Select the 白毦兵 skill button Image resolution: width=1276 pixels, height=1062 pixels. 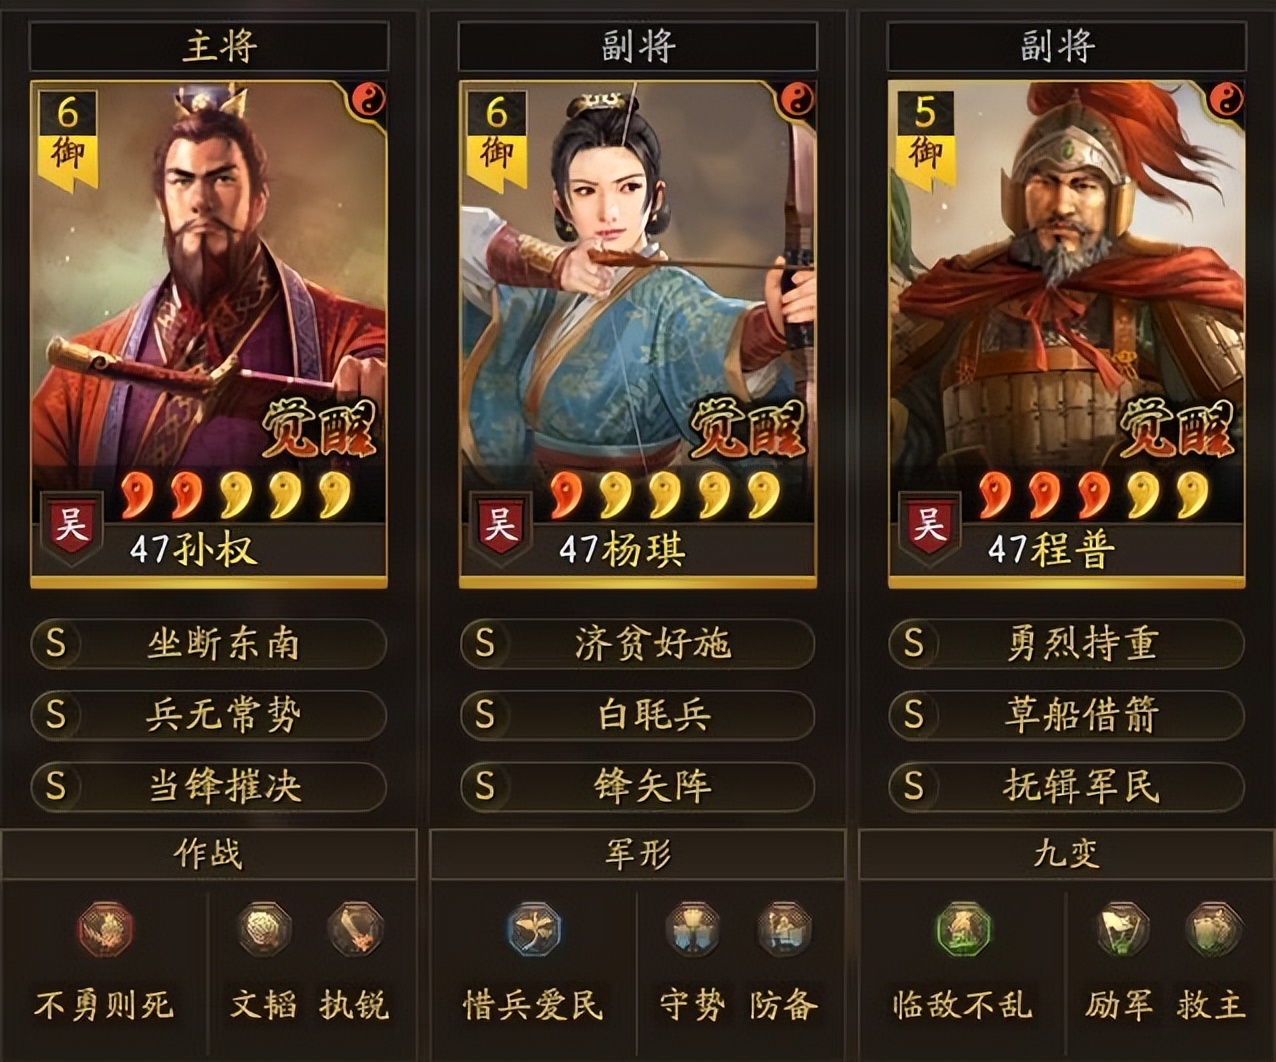point(638,715)
